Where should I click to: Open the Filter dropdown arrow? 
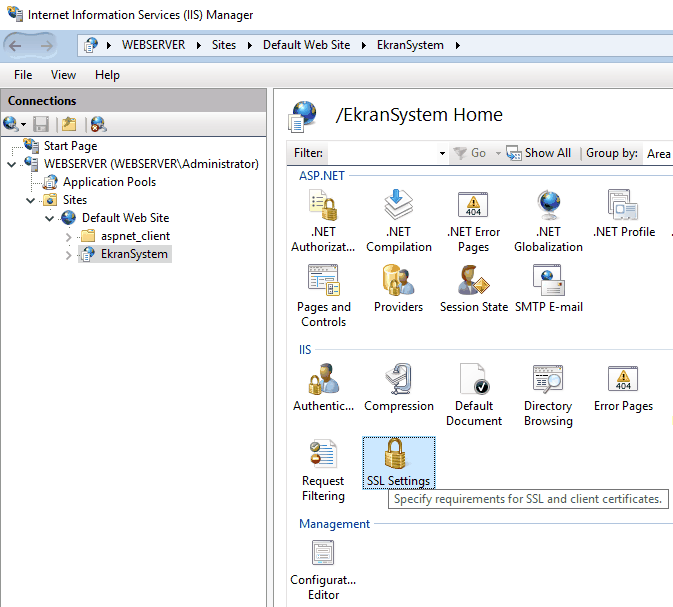coord(442,153)
